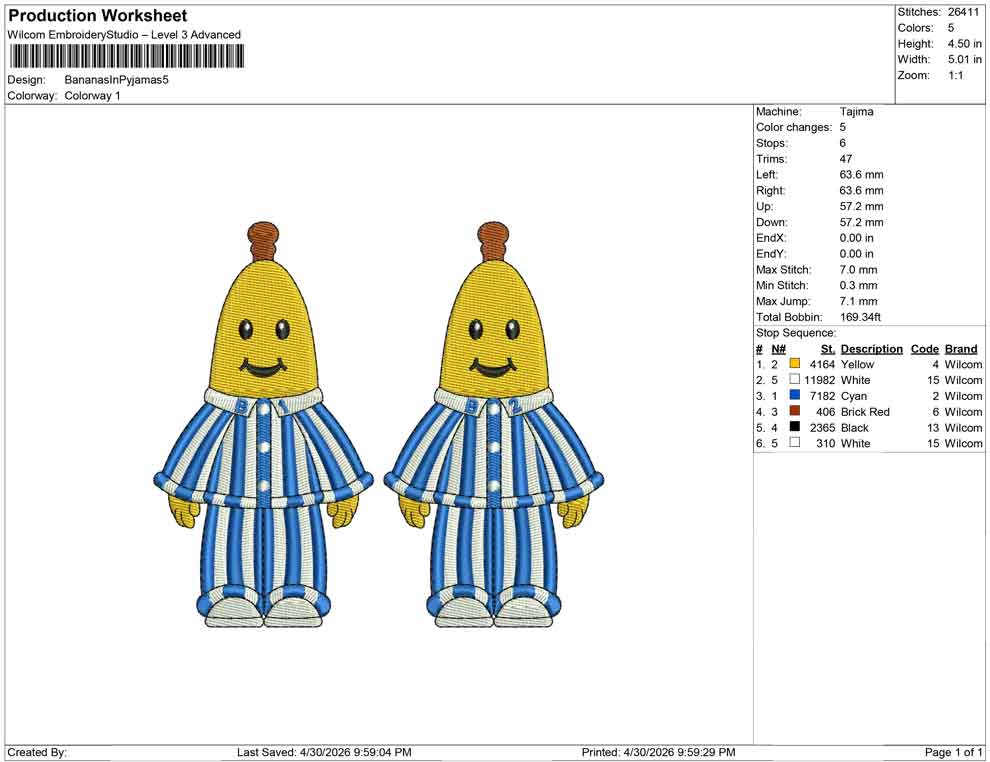Click the Zoom value '1:1'
This screenshot has width=990, height=762.
point(956,75)
